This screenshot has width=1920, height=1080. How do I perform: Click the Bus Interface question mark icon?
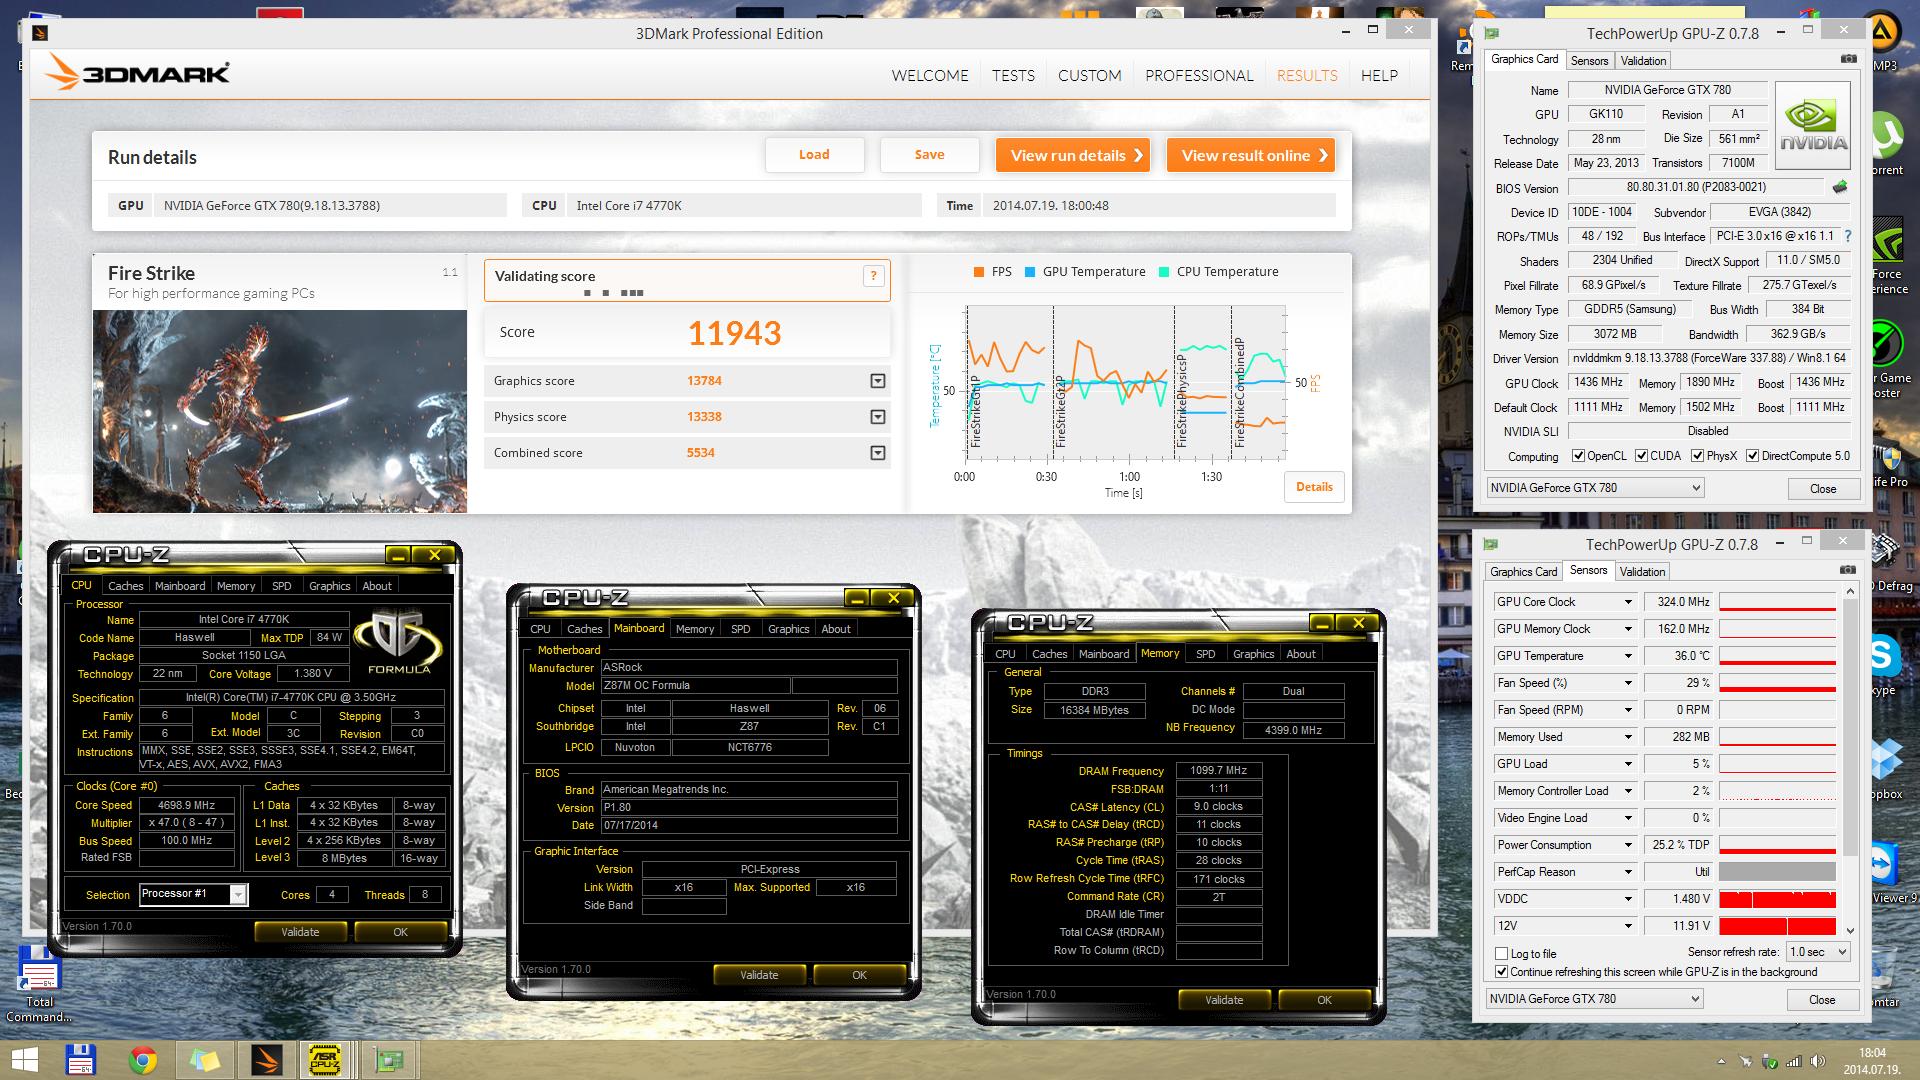1847,237
